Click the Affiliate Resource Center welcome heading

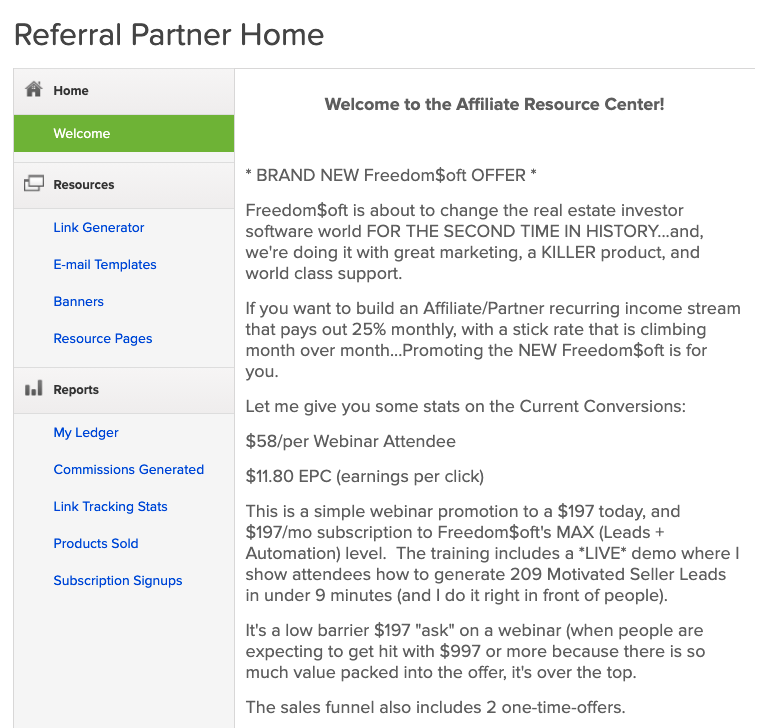coord(494,104)
